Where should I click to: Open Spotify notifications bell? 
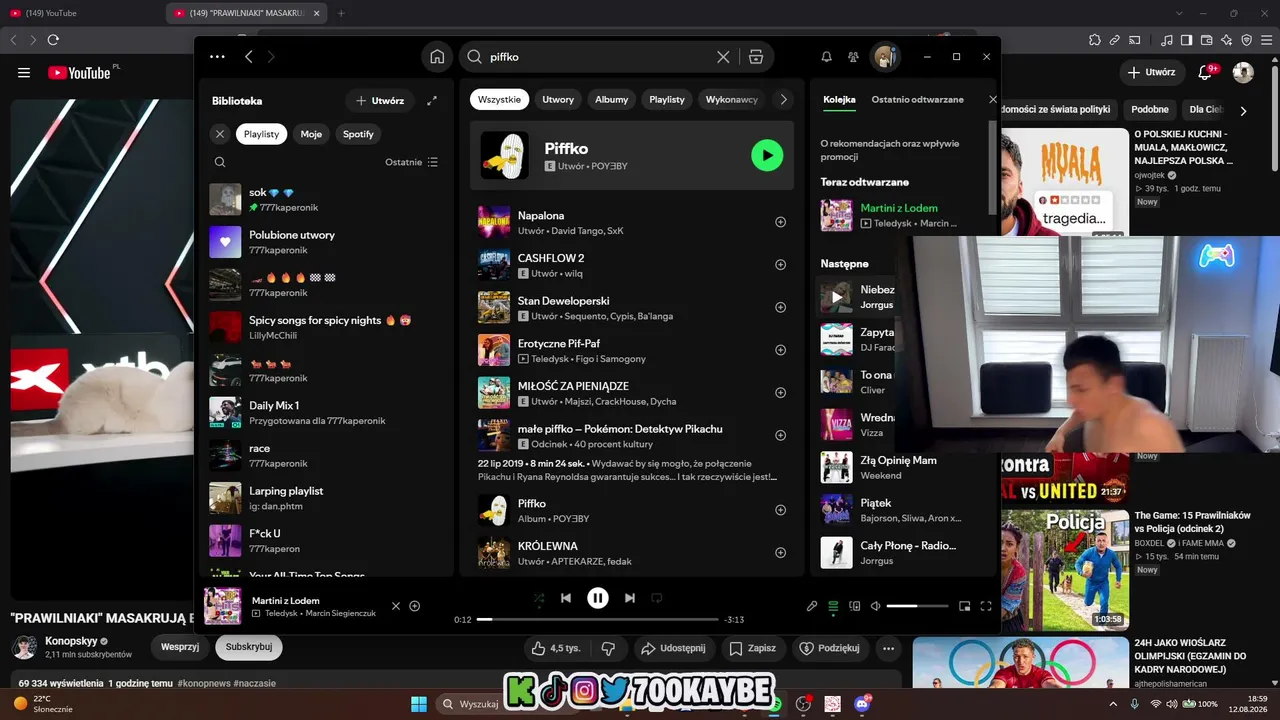coord(826,57)
